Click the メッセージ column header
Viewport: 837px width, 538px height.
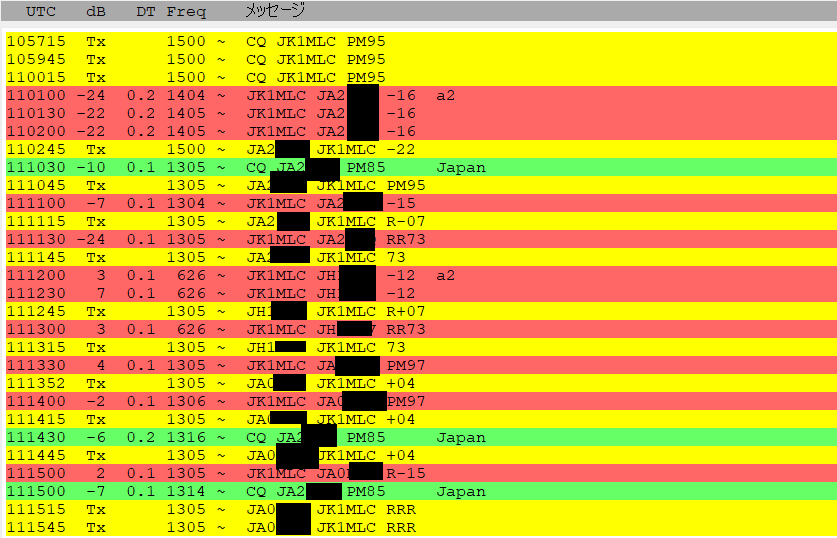275,12
